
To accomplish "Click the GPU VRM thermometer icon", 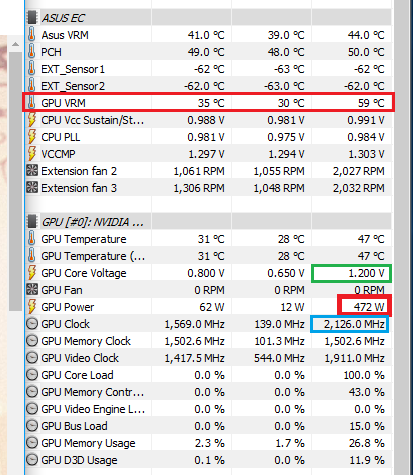I will tap(31, 103).
